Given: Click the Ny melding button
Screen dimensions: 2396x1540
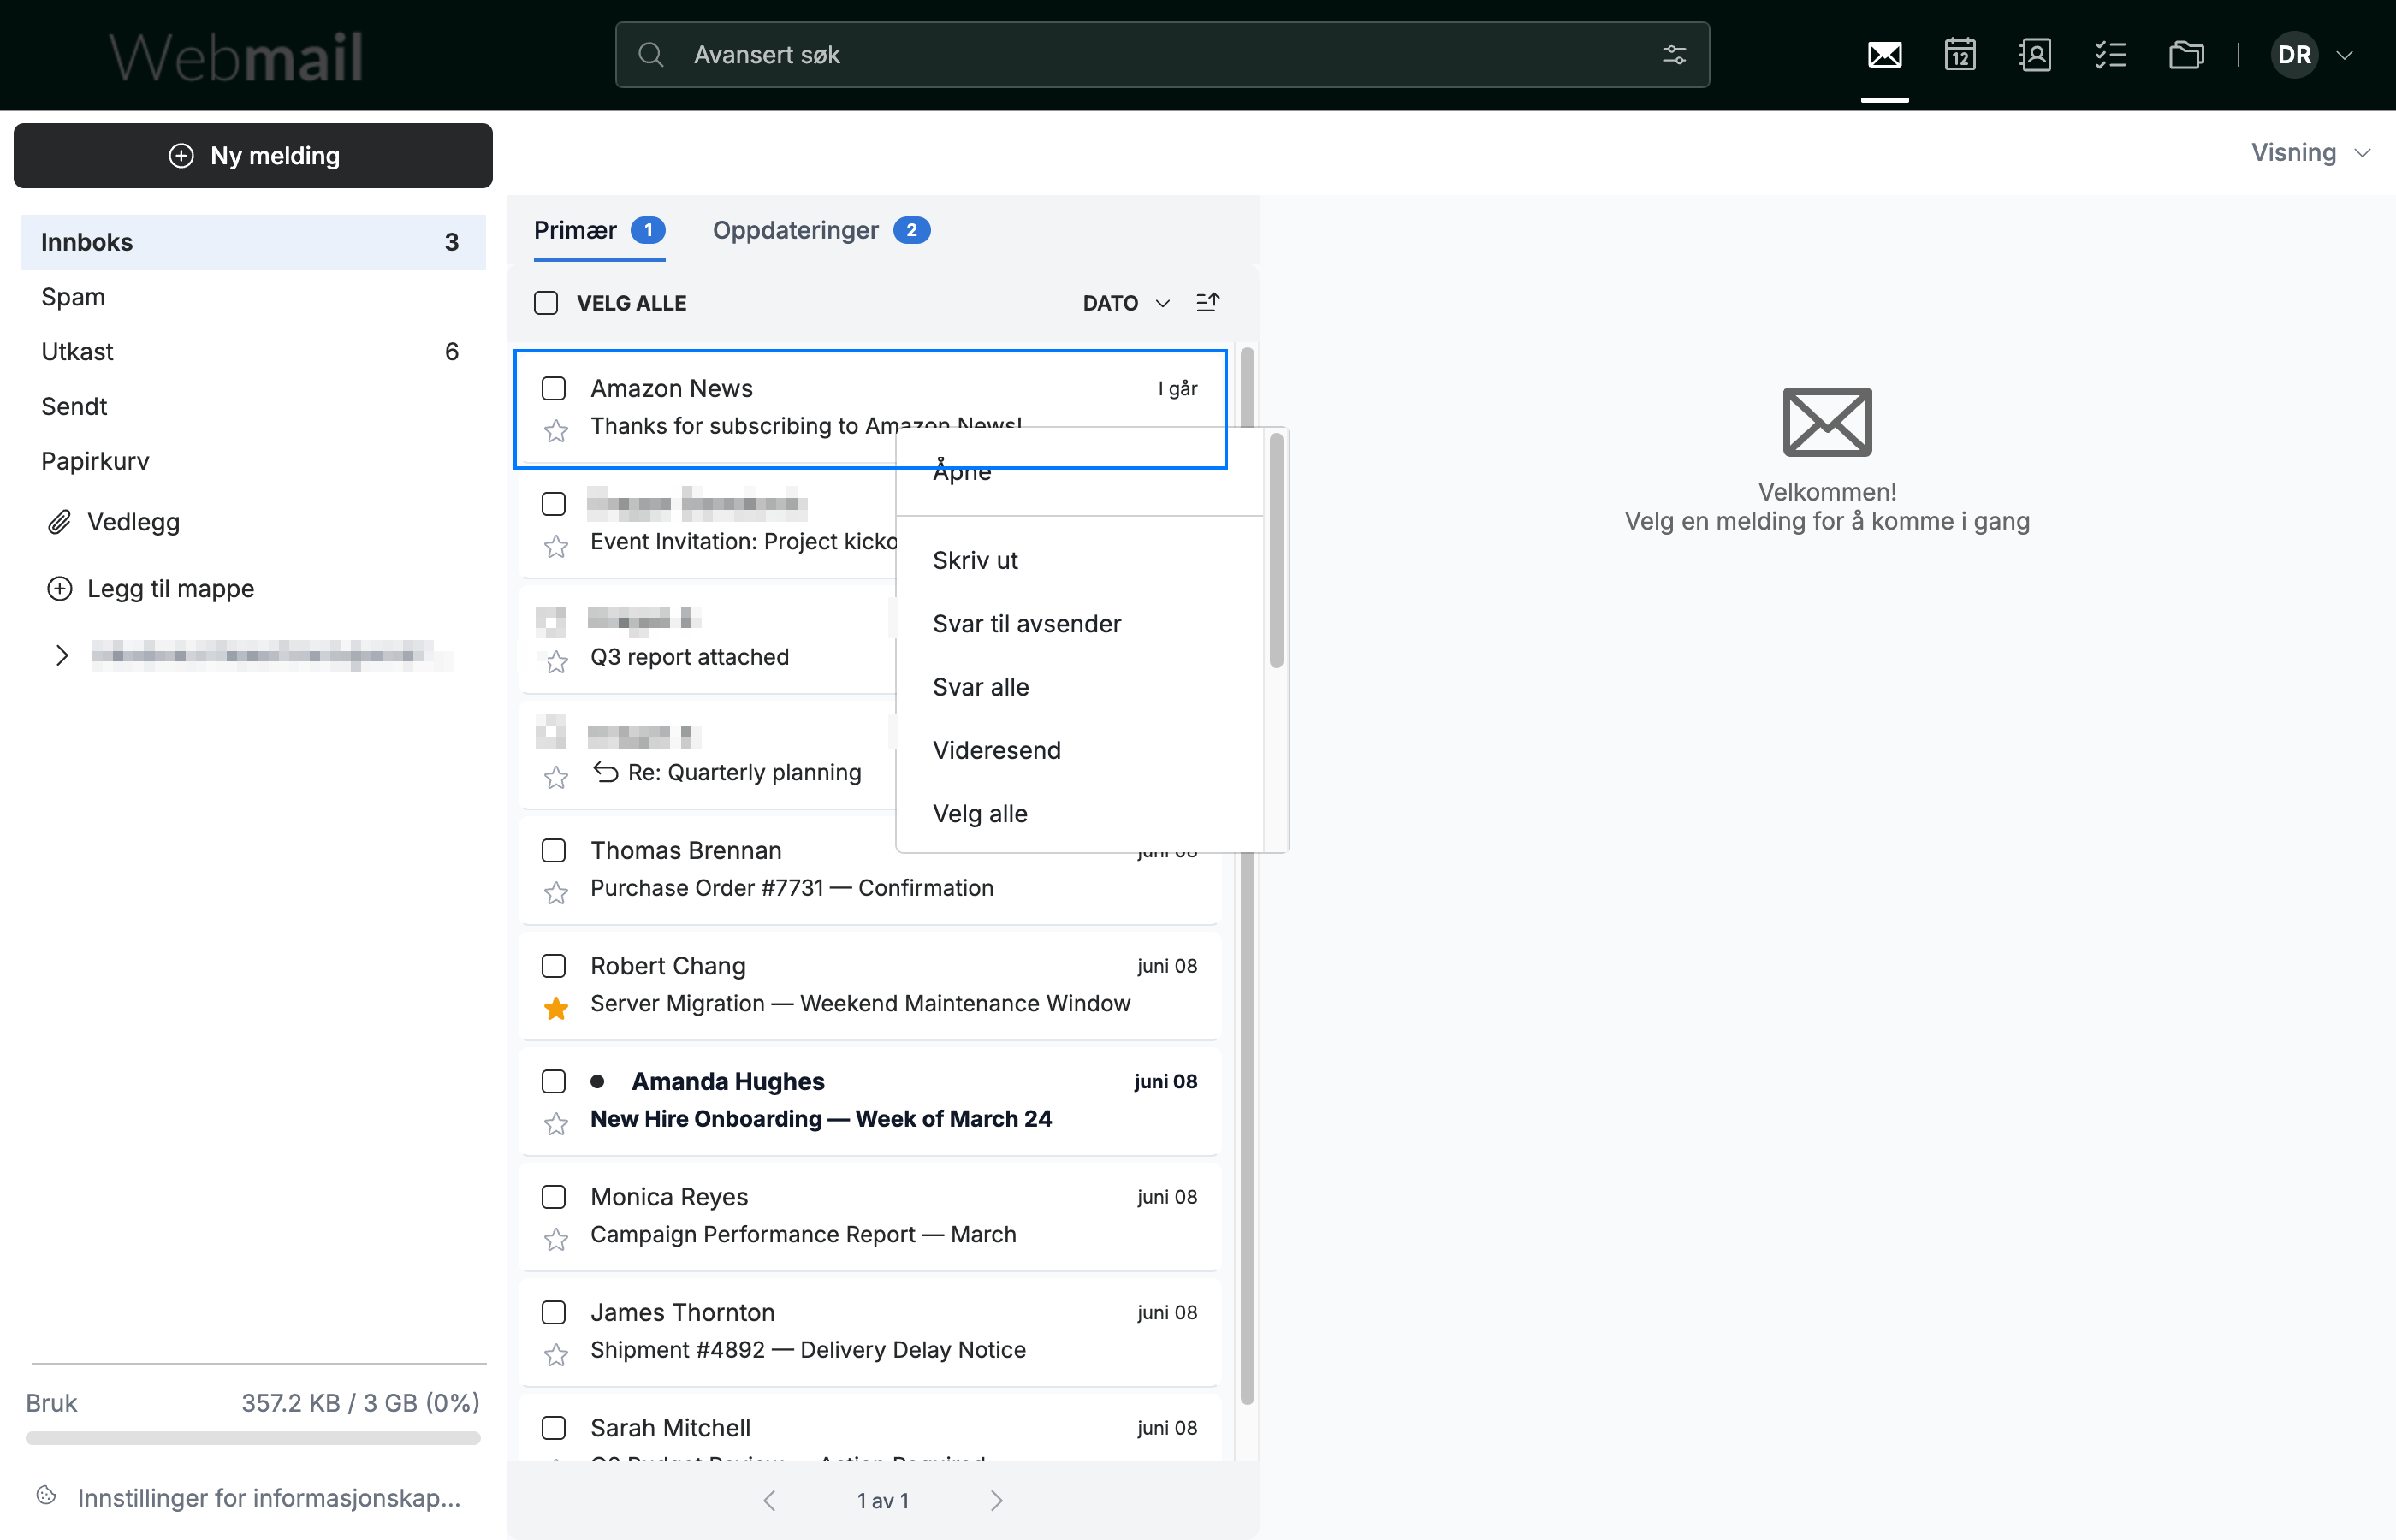Looking at the screenshot, I should click(253, 156).
